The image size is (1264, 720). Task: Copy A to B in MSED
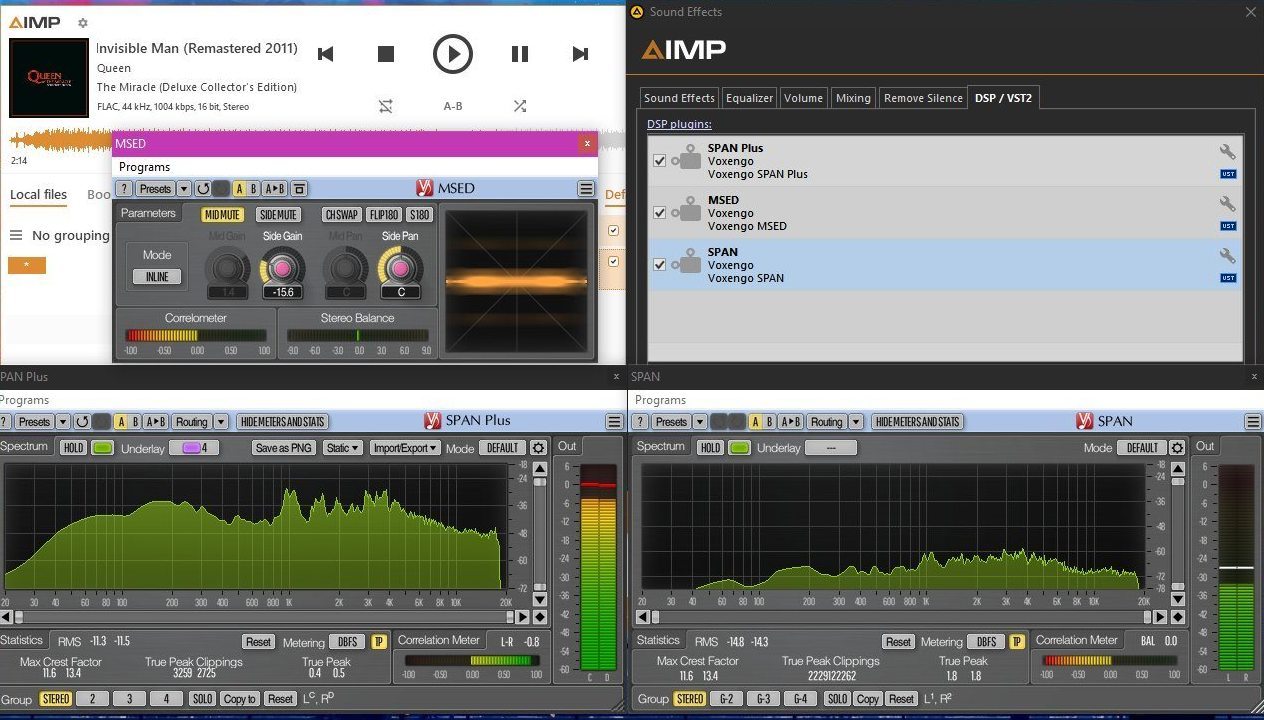(x=275, y=189)
